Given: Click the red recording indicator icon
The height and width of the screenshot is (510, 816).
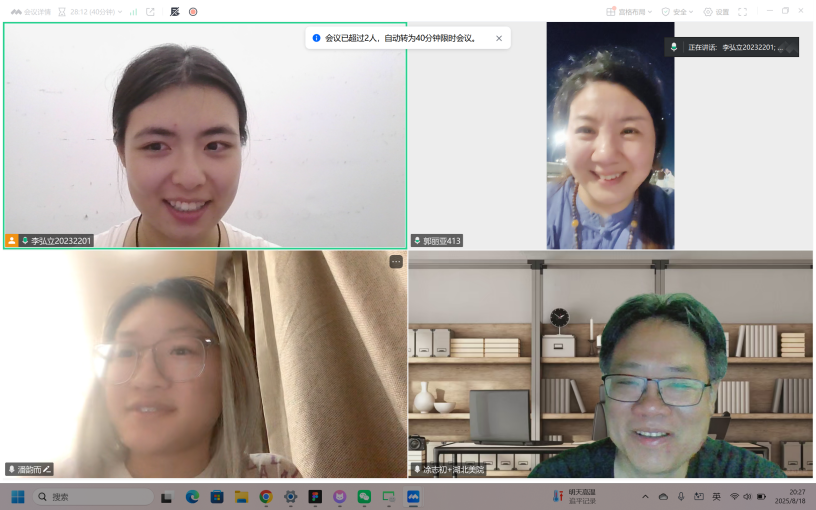Looking at the screenshot, I should (x=193, y=12).
